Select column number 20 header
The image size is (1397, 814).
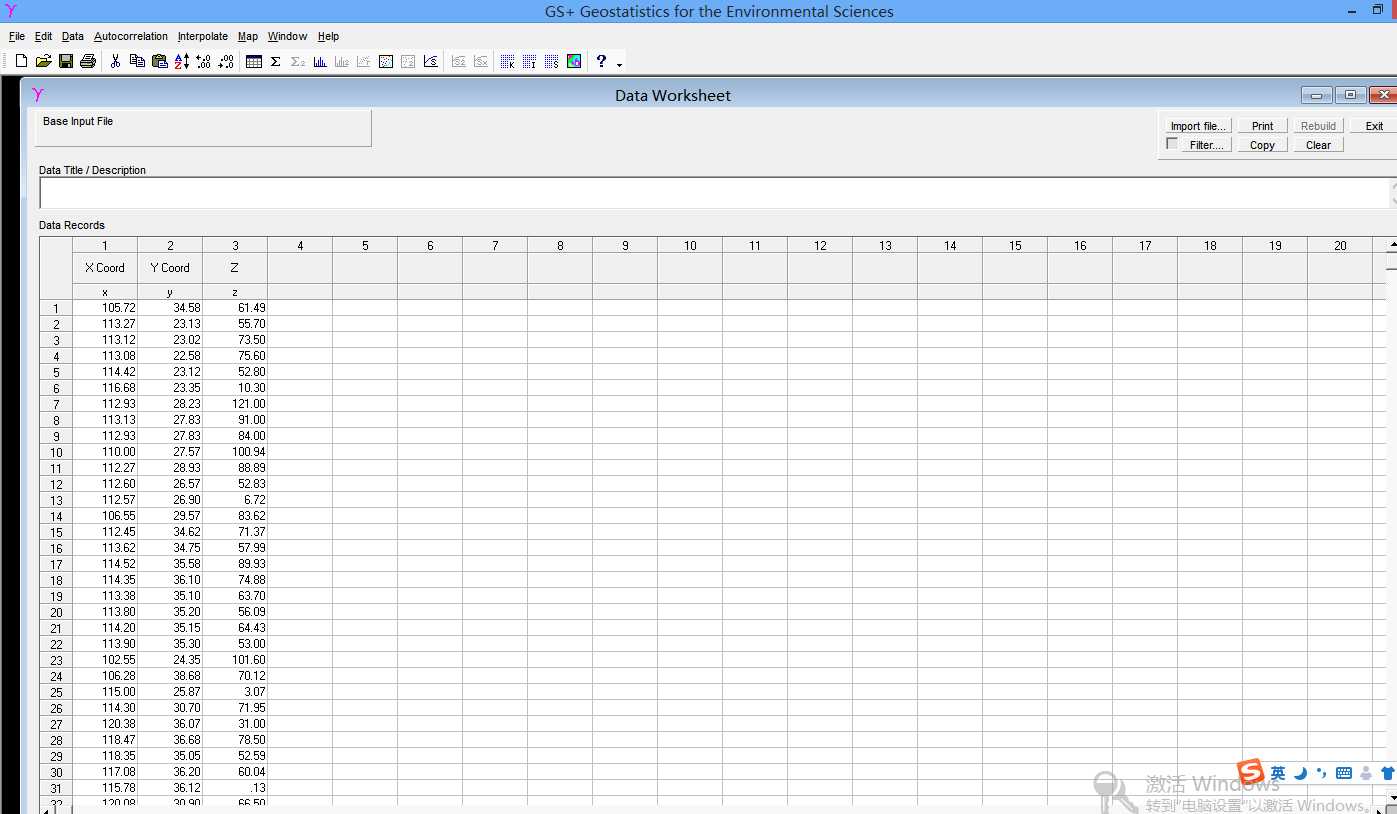point(1340,245)
